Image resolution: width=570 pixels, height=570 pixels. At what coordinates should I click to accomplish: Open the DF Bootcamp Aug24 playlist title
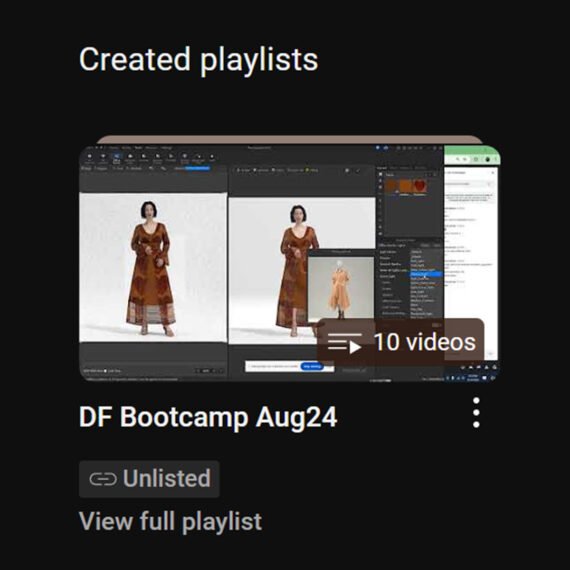pyautogui.click(x=208, y=417)
